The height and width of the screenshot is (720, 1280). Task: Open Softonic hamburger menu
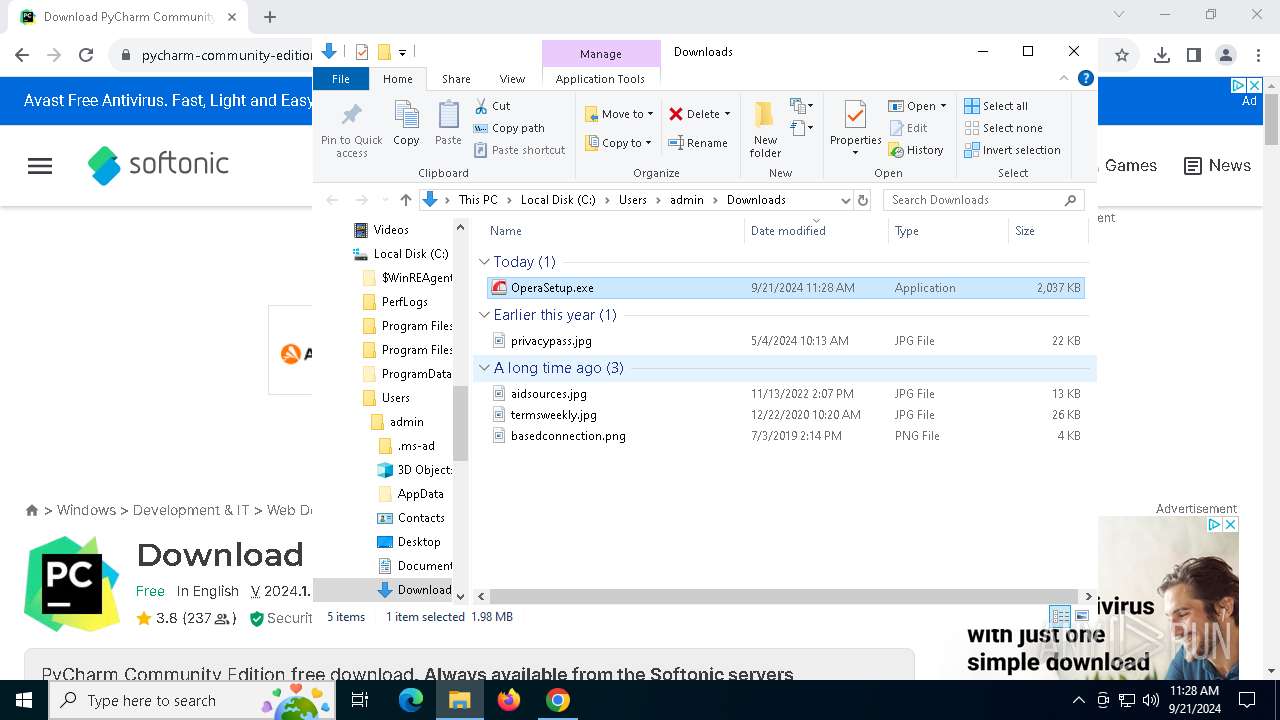point(40,166)
